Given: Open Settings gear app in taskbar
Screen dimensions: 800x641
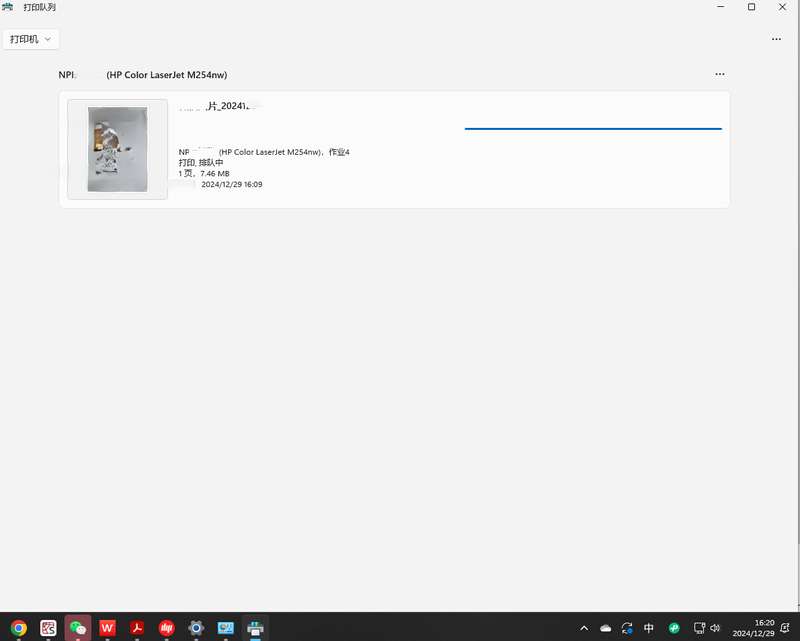Looking at the screenshot, I should pyautogui.click(x=196, y=628).
